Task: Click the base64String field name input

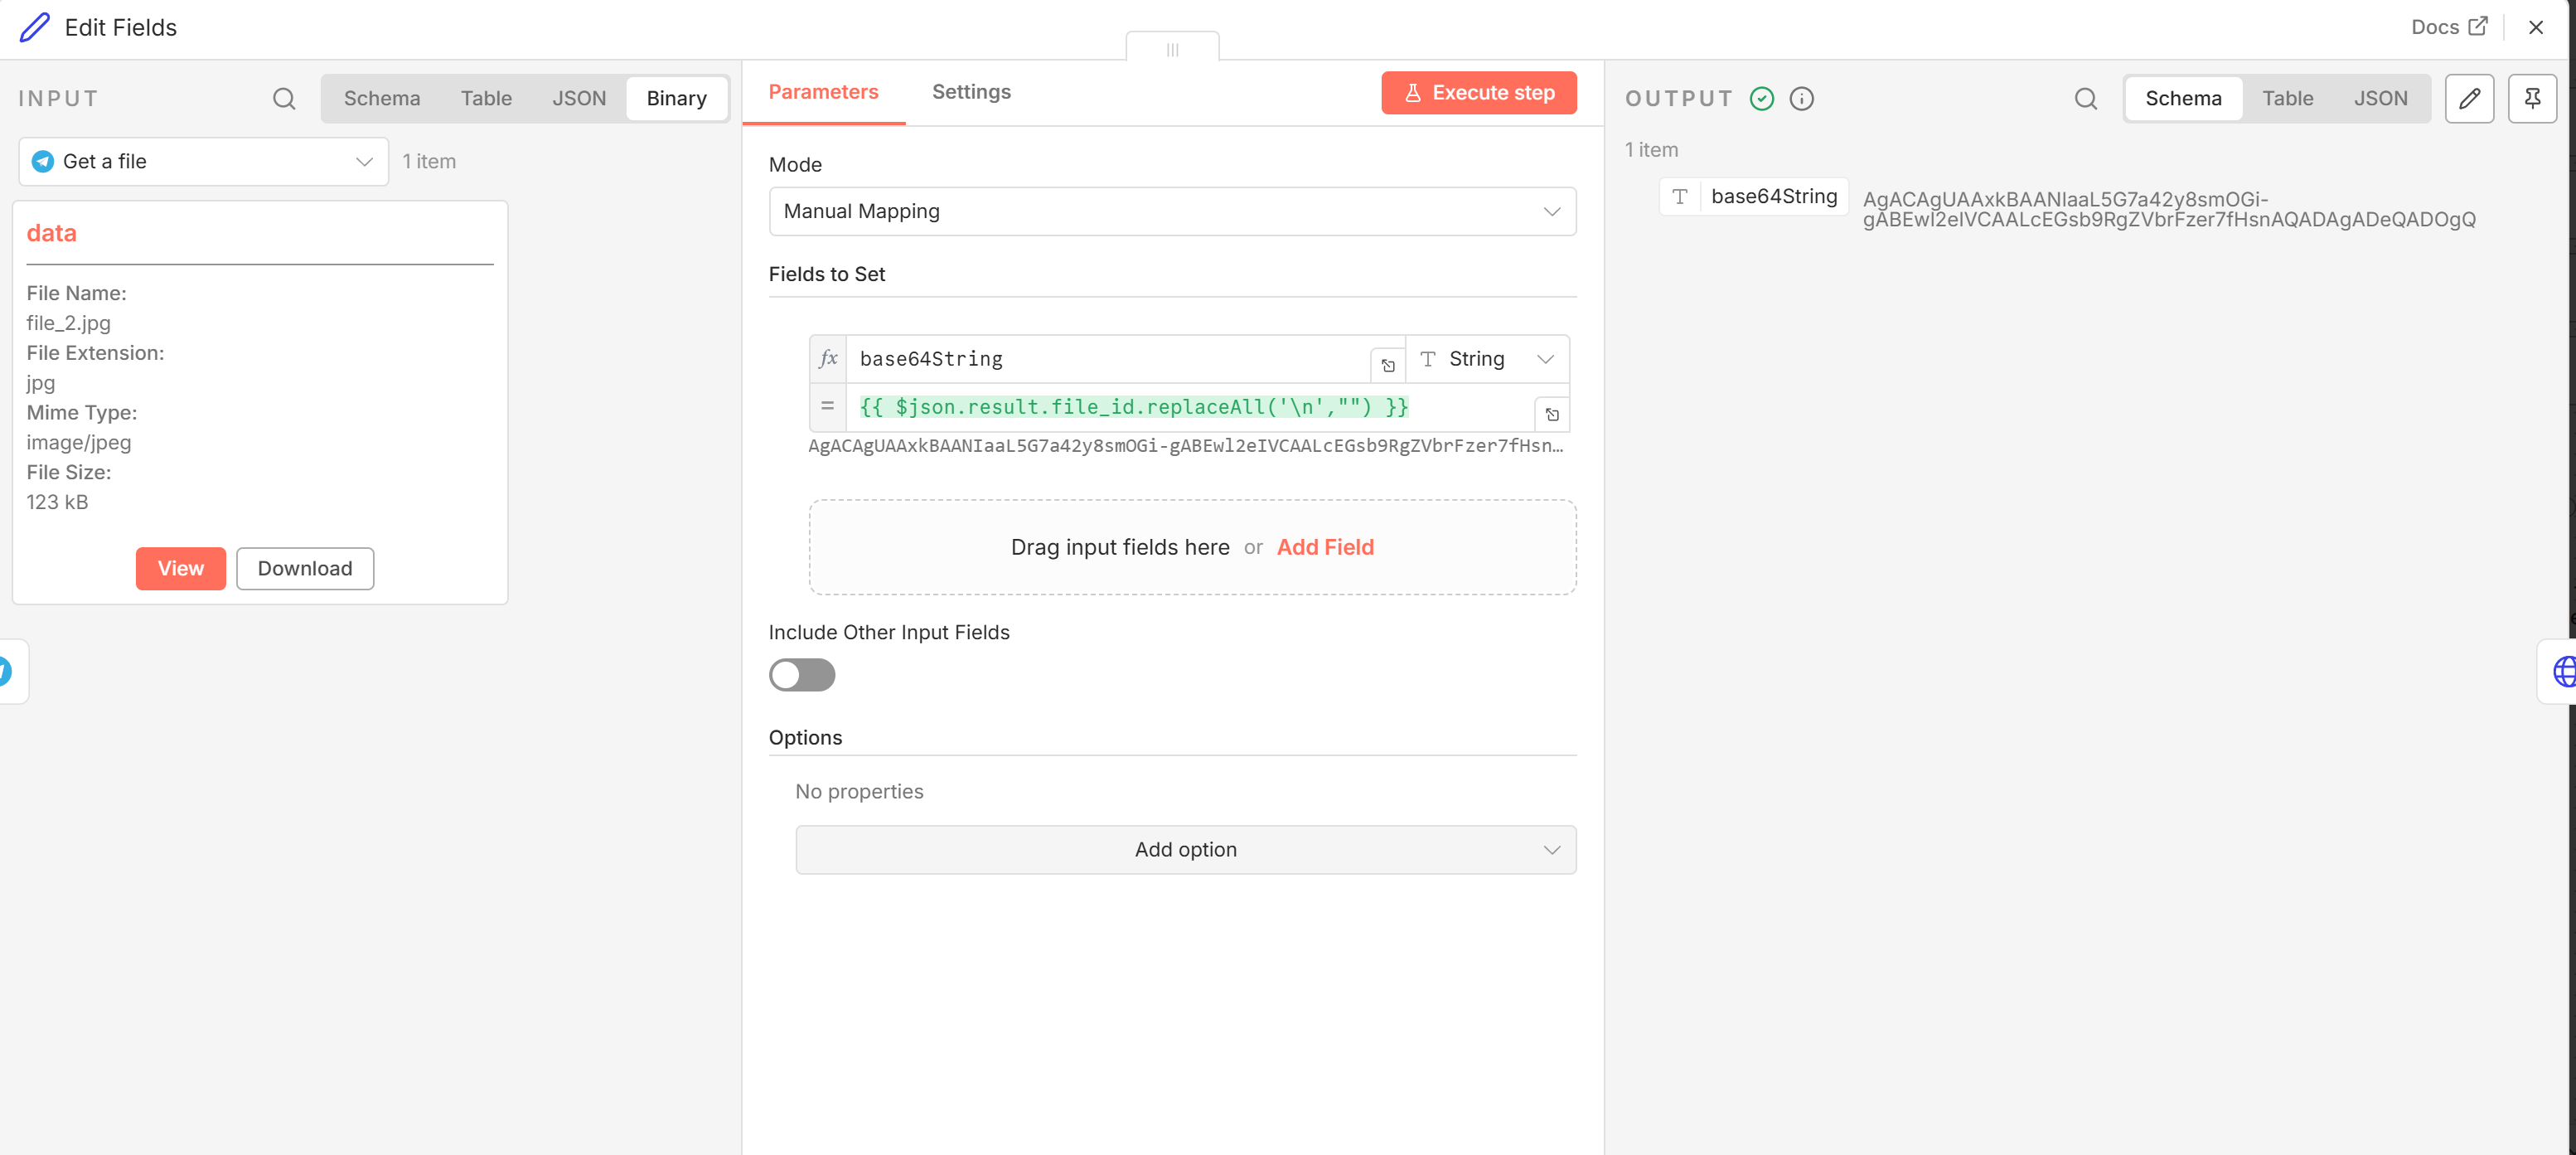Action: click(1105, 359)
